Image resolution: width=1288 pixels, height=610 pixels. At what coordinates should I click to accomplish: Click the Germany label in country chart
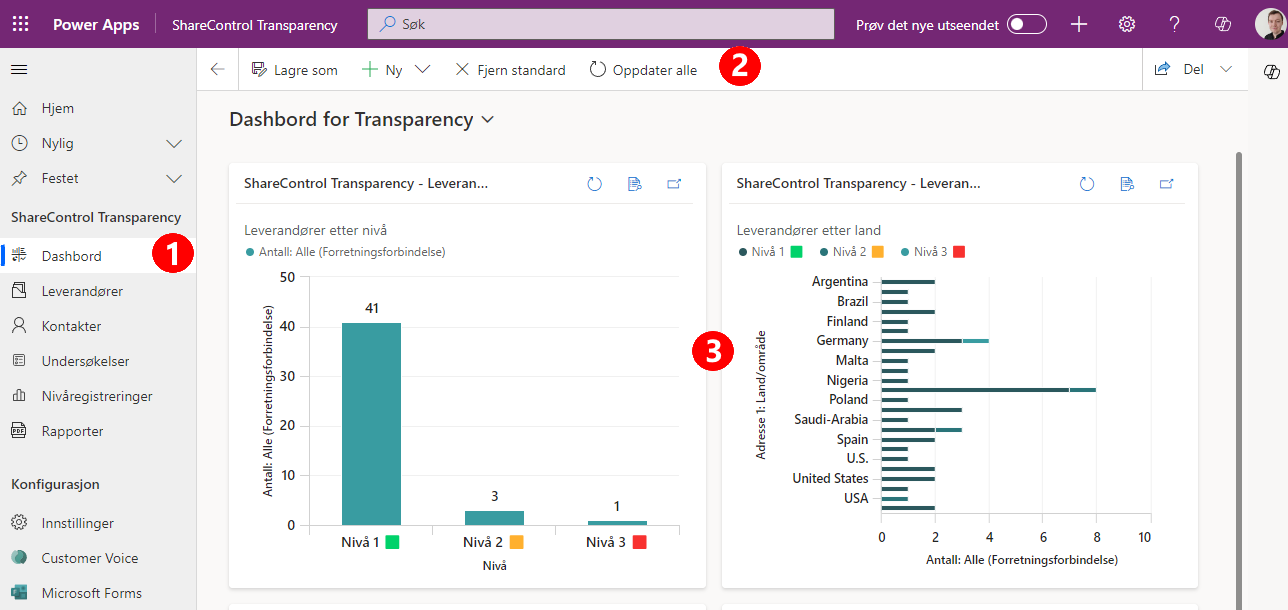842,341
